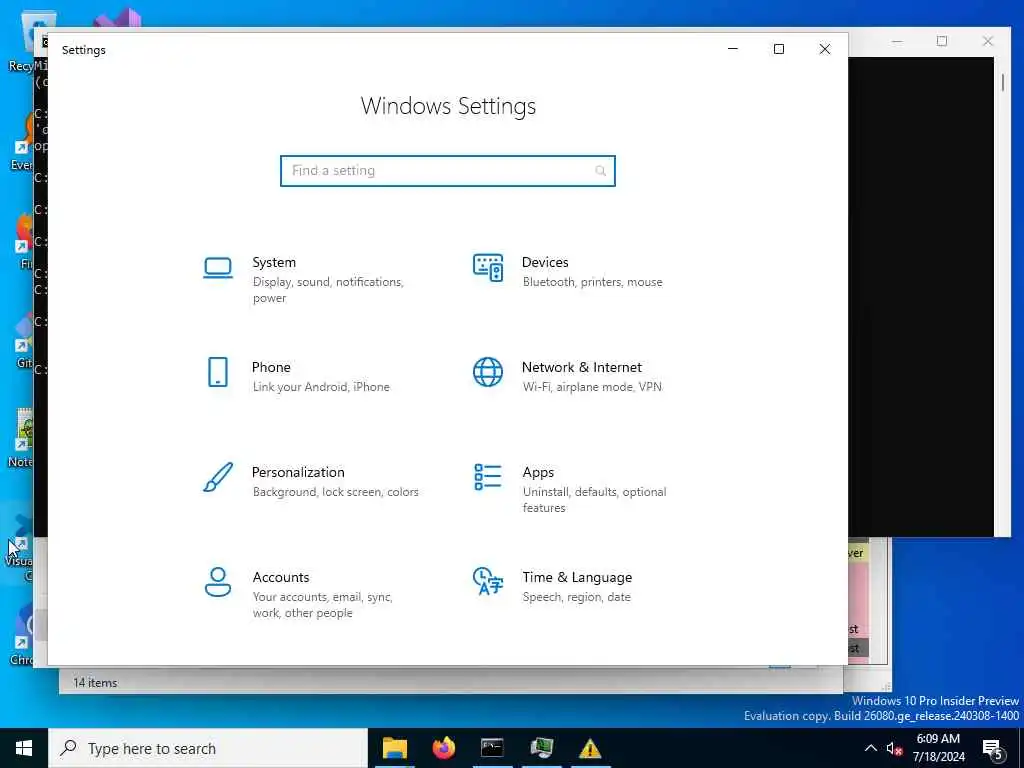Click the muted speaker volume icon

coord(894,748)
